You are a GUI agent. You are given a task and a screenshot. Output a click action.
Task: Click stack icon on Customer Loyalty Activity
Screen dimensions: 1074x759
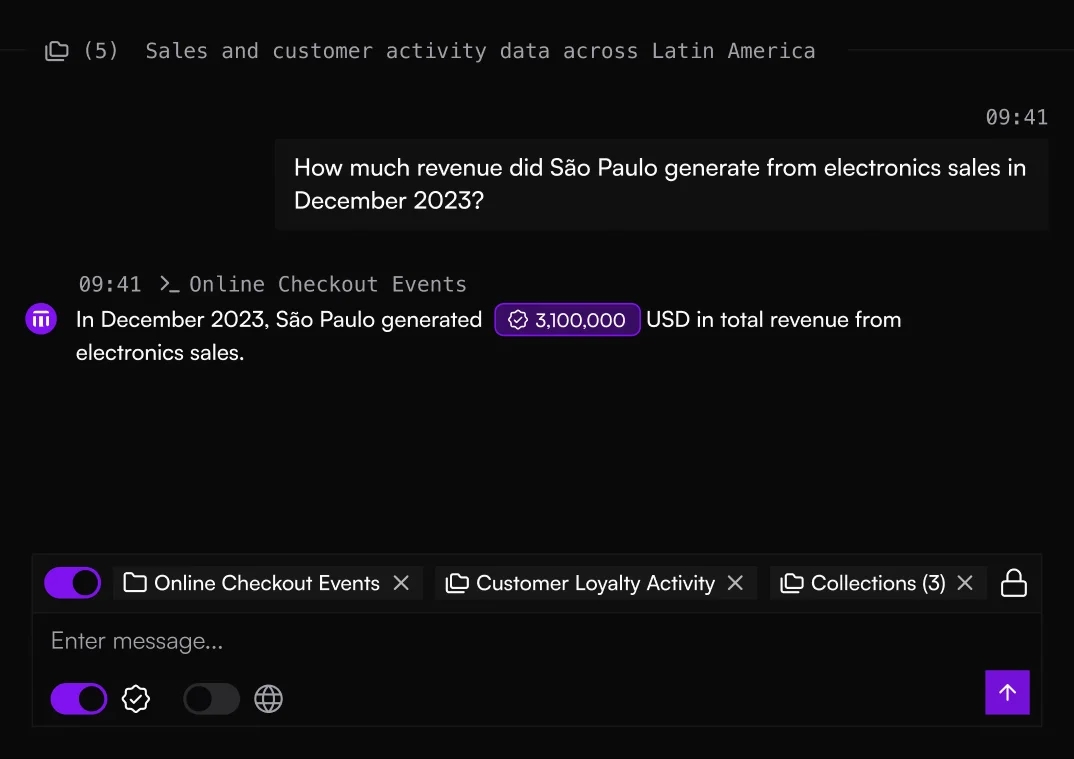[x=457, y=583]
